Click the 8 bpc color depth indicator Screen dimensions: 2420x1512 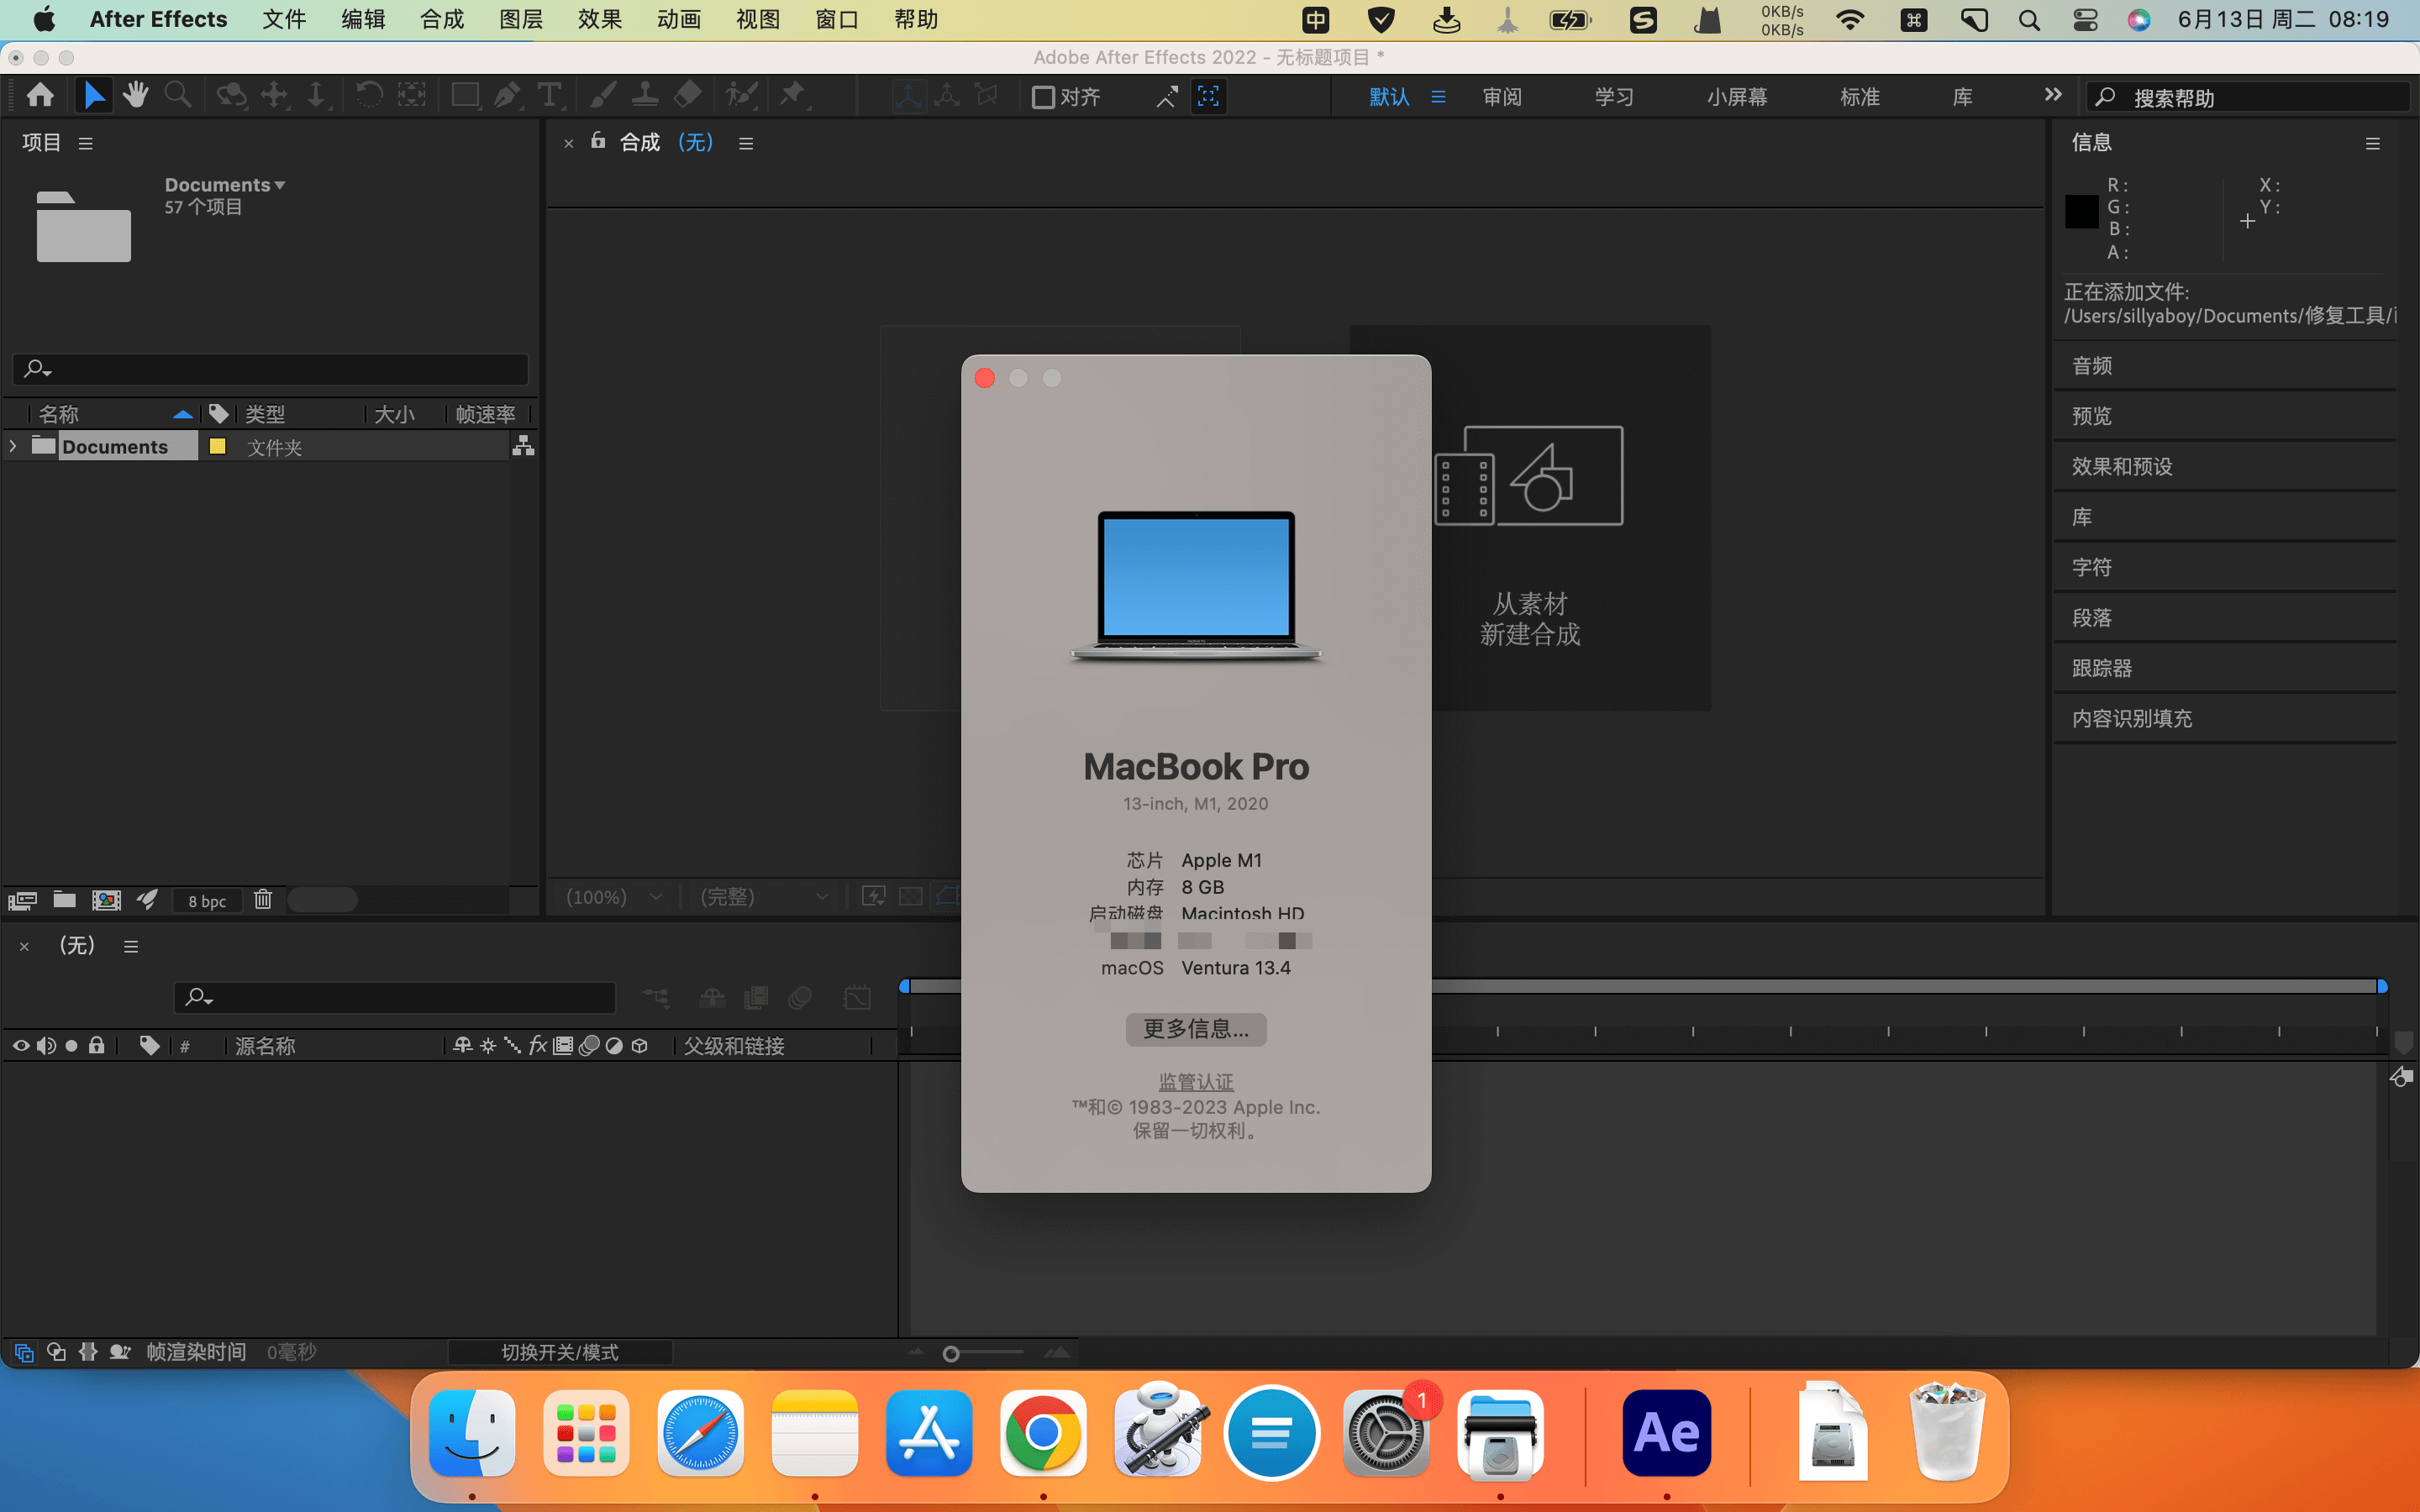tap(206, 899)
